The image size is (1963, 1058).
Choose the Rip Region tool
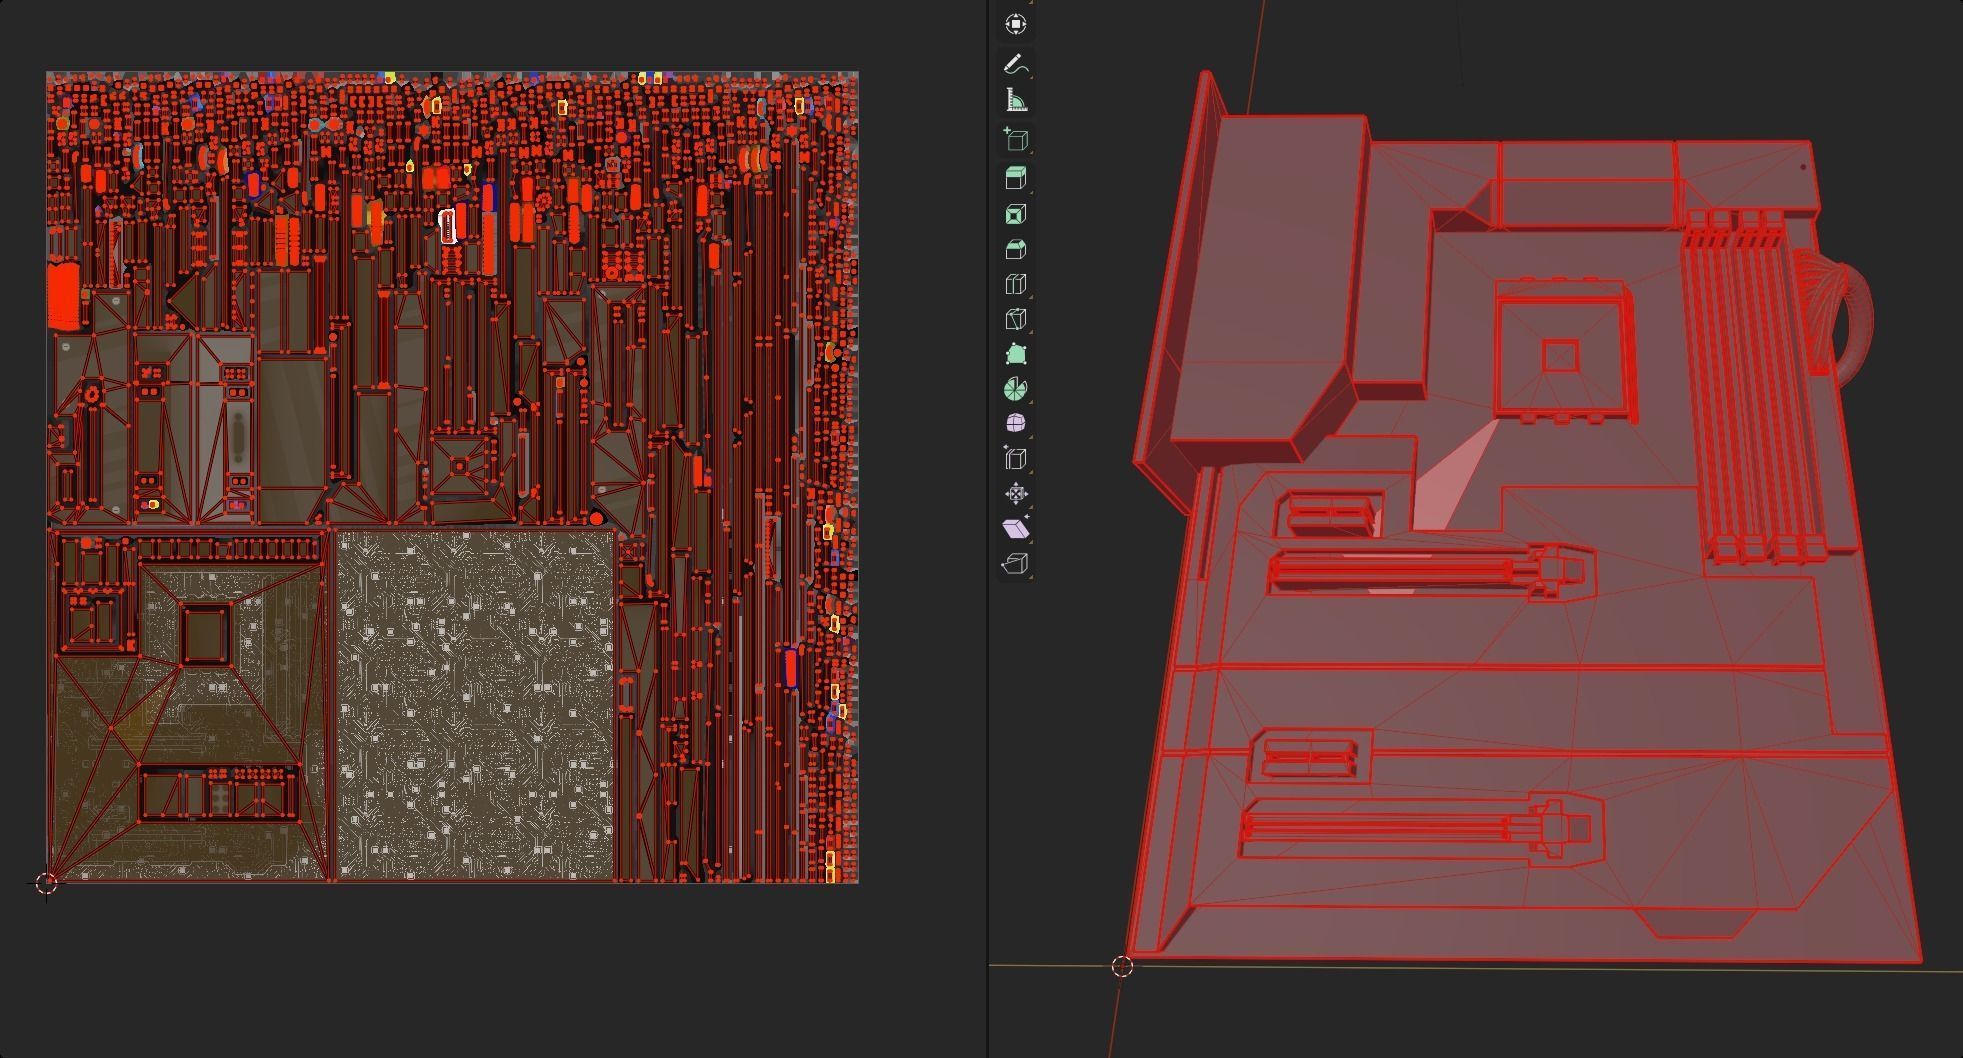[1015, 564]
